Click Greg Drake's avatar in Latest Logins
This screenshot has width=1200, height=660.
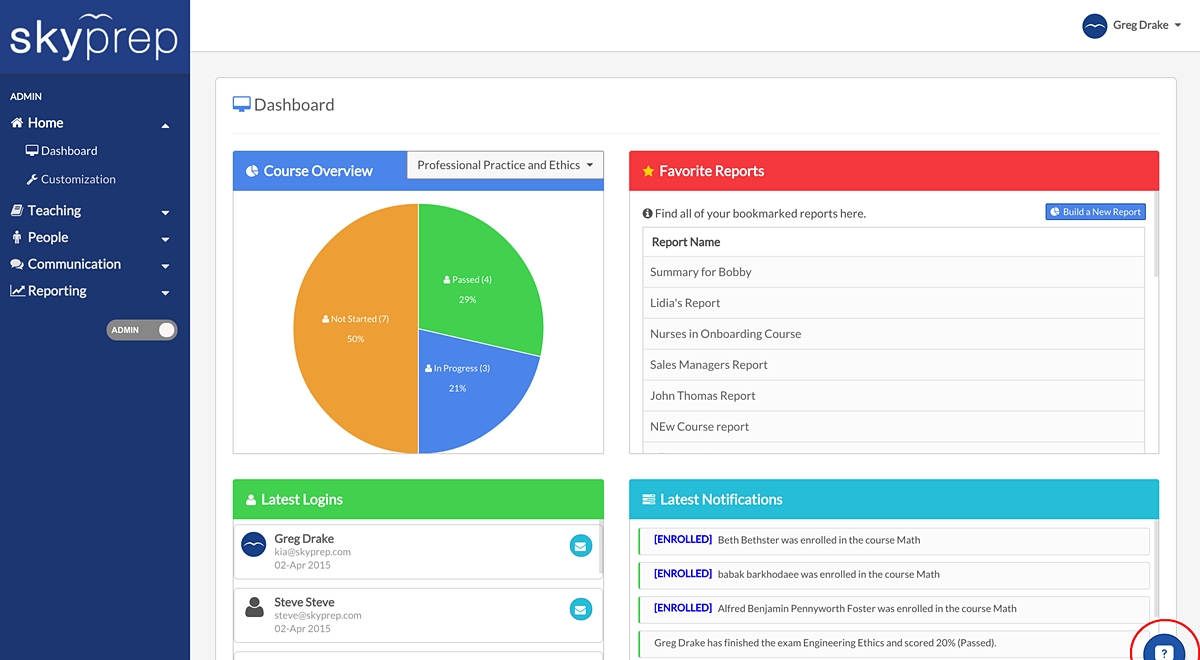pyautogui.click(x=254, y=545)
